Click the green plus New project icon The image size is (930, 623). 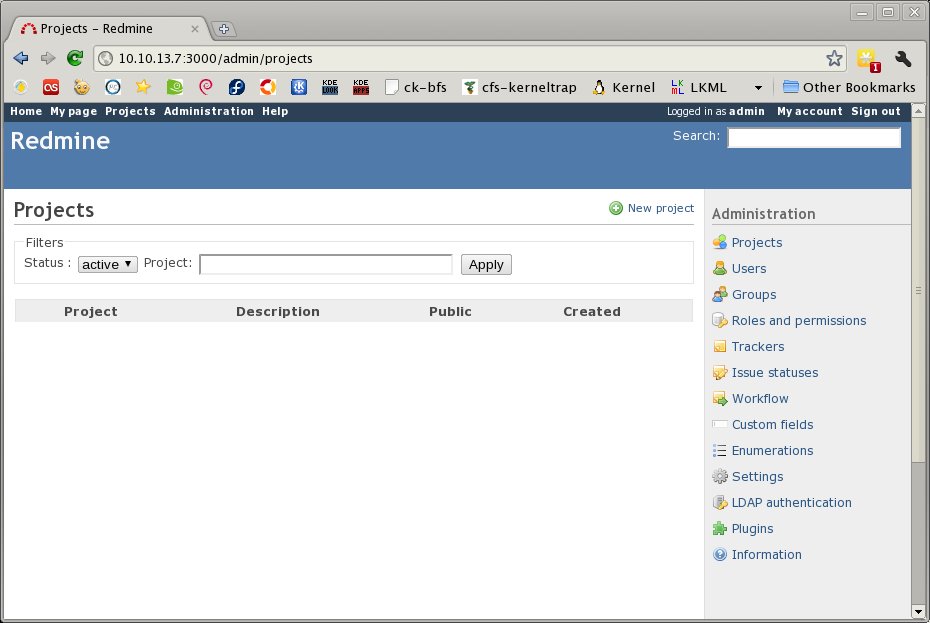(x=616, y=208)
